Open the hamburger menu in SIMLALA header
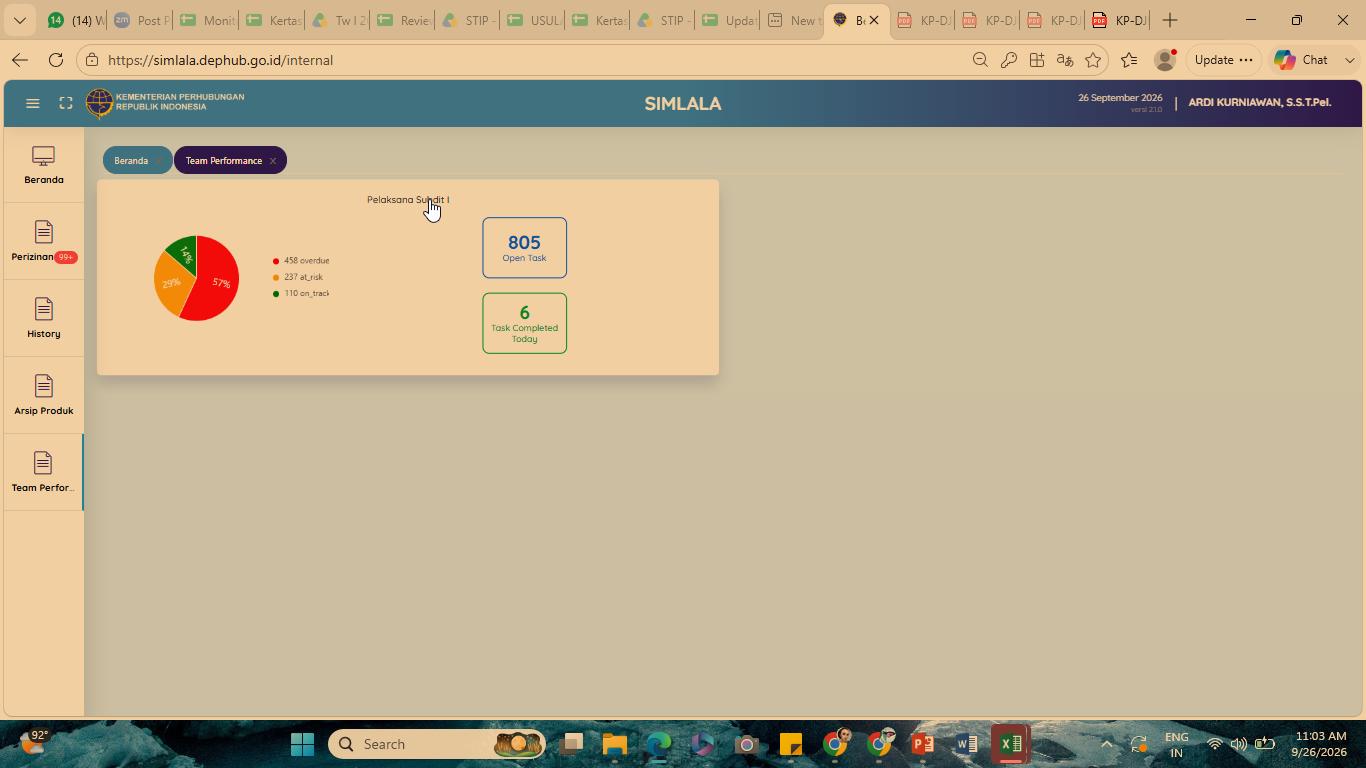Viewport: 1366px width, 768px height. click(x=32, y=103)
